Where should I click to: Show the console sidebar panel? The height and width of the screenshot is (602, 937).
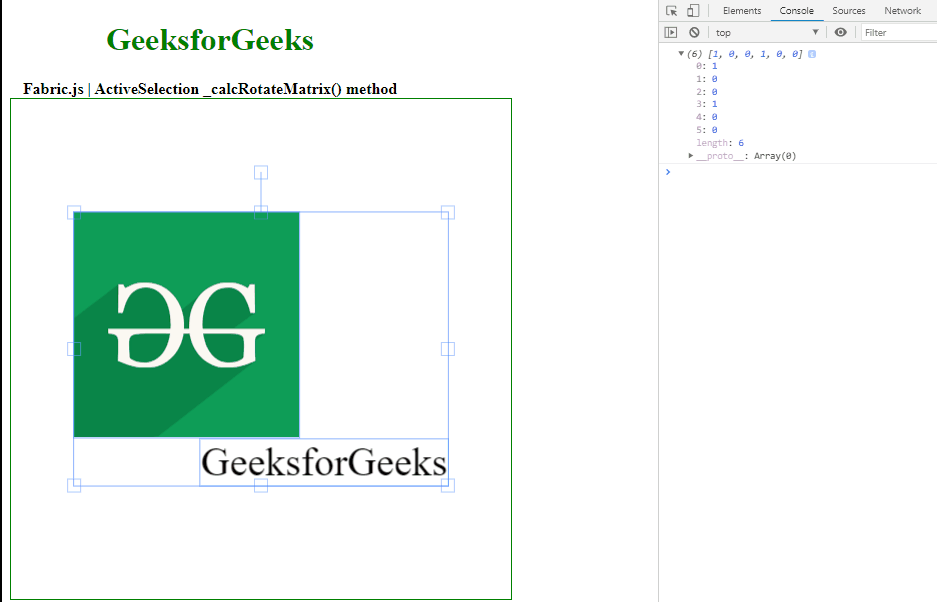click(669, 32)
